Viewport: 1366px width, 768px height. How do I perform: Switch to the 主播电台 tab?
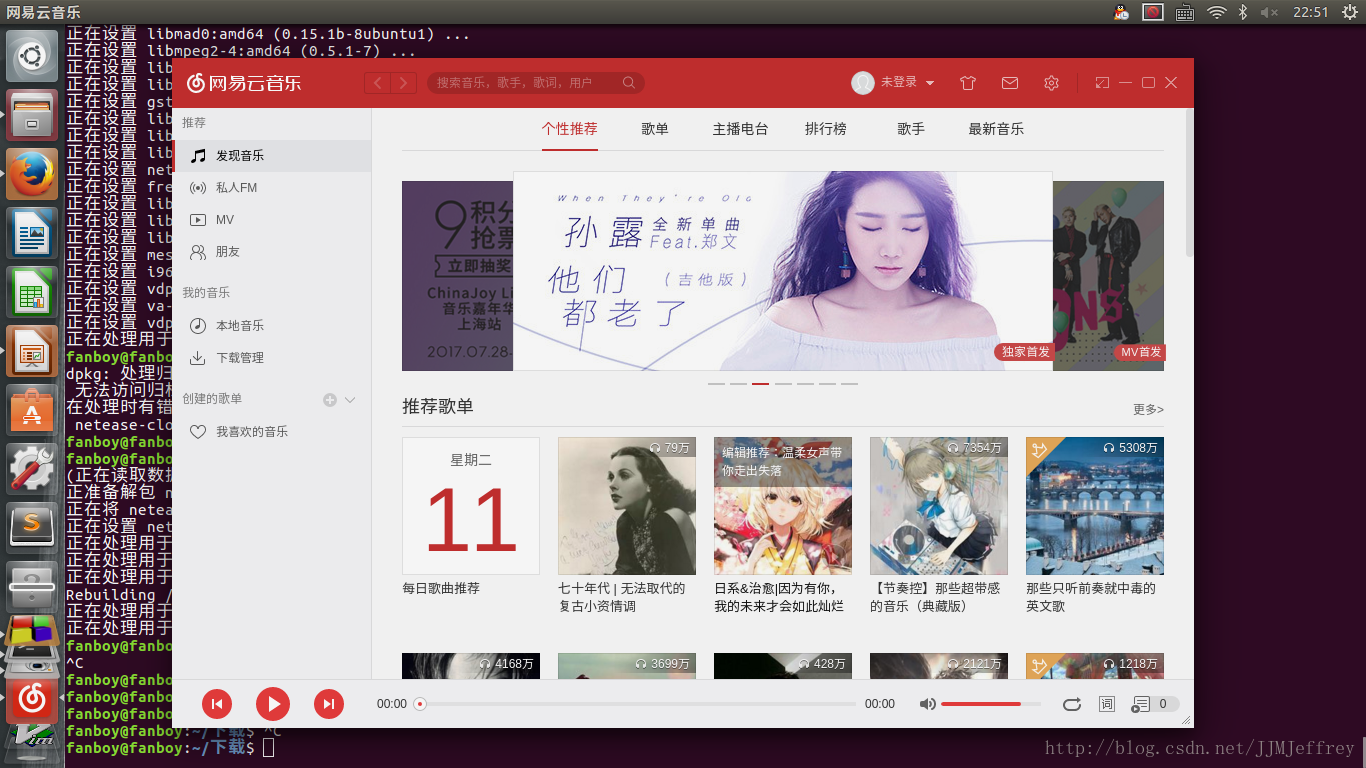[741, 129]
